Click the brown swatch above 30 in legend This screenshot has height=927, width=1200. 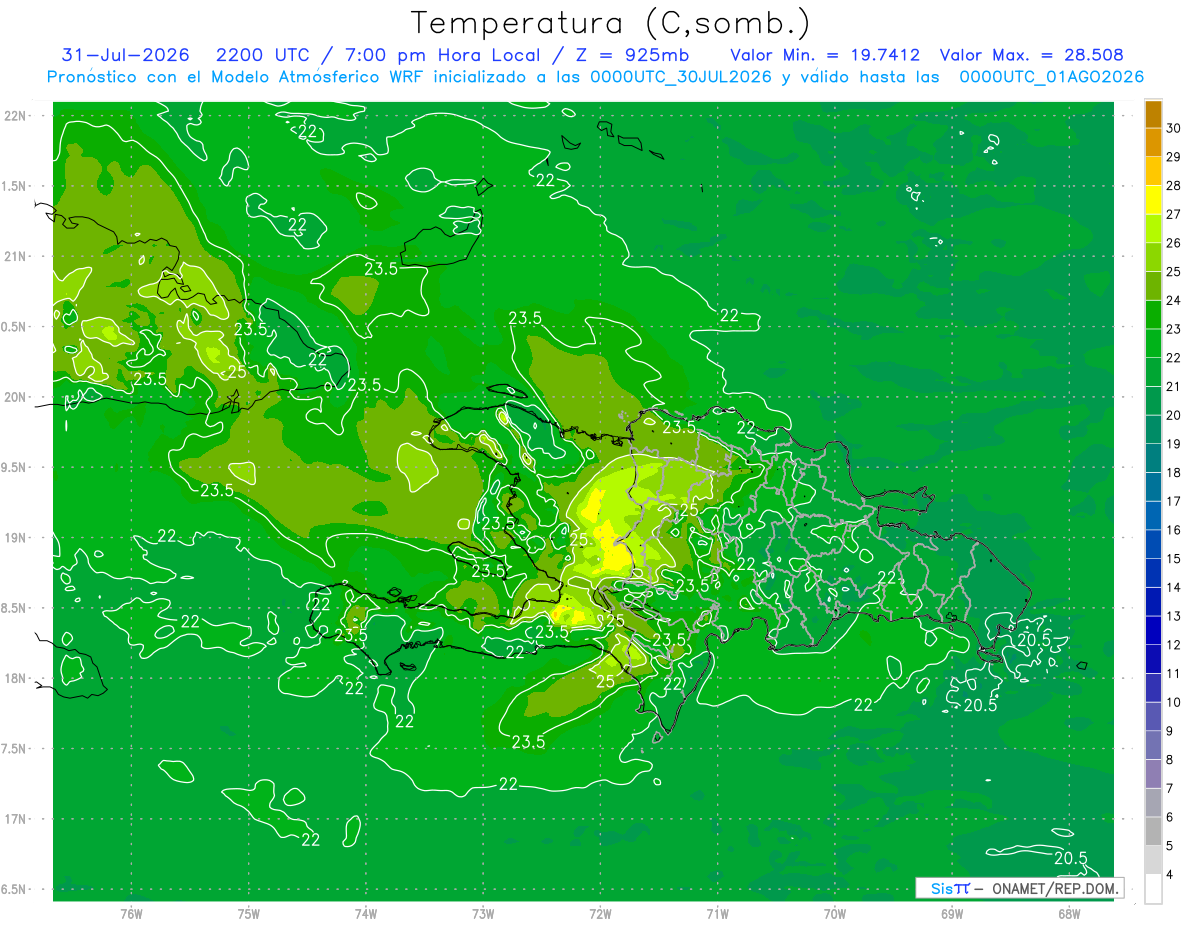point(1153,114)
